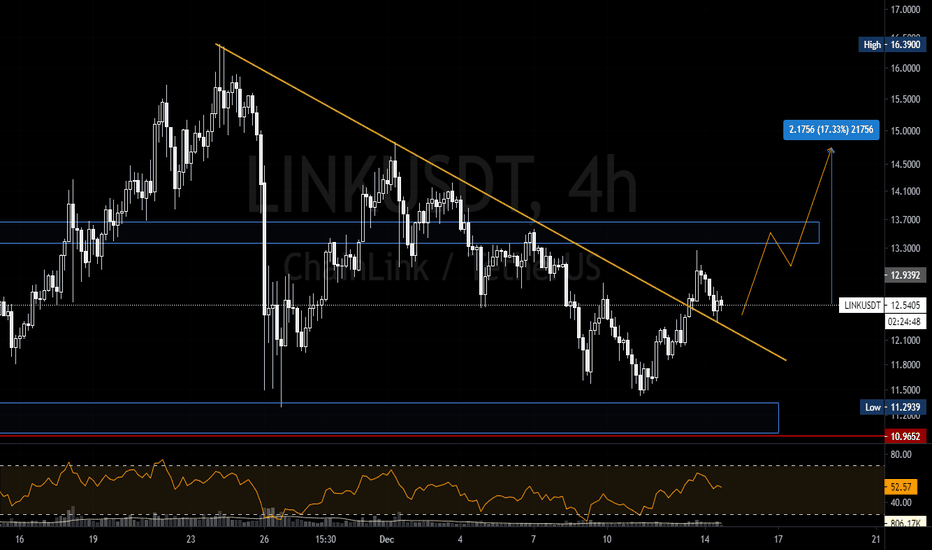Viewport: 932px width, 550px height.
Task: Click the 14 date on time axis
Action: point(704,539)
